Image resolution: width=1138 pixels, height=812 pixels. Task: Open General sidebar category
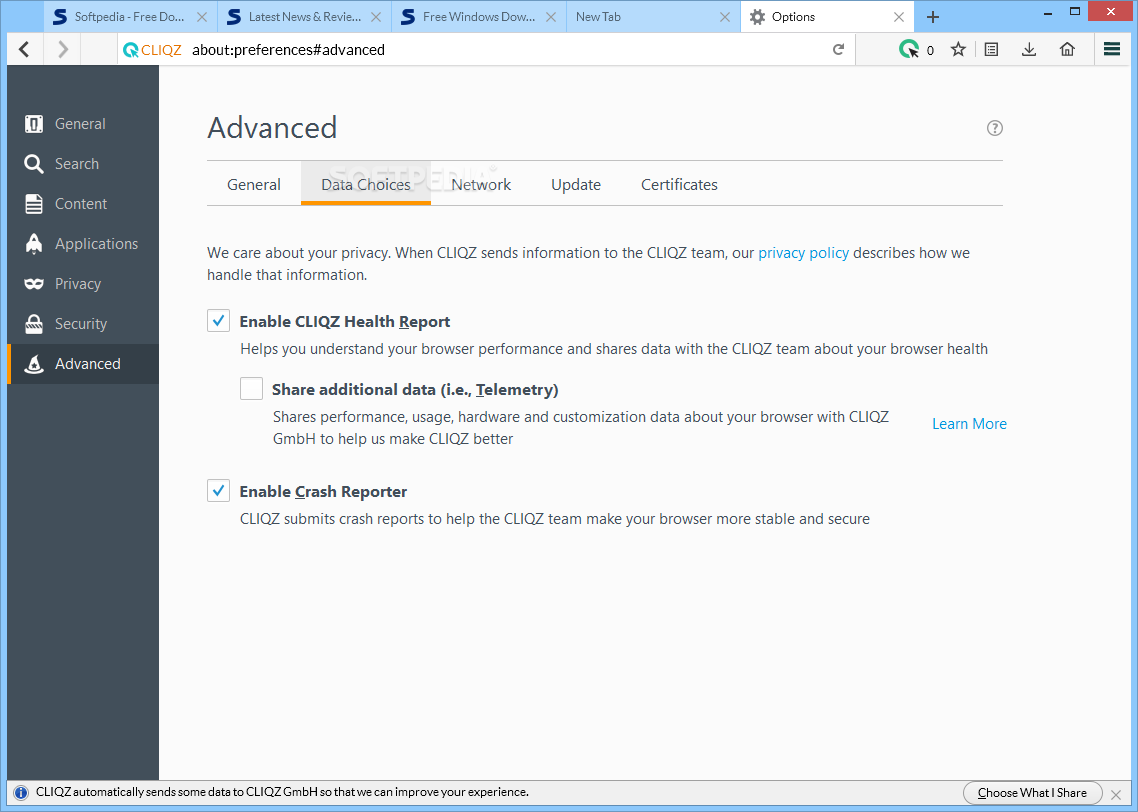coord(83,124)
